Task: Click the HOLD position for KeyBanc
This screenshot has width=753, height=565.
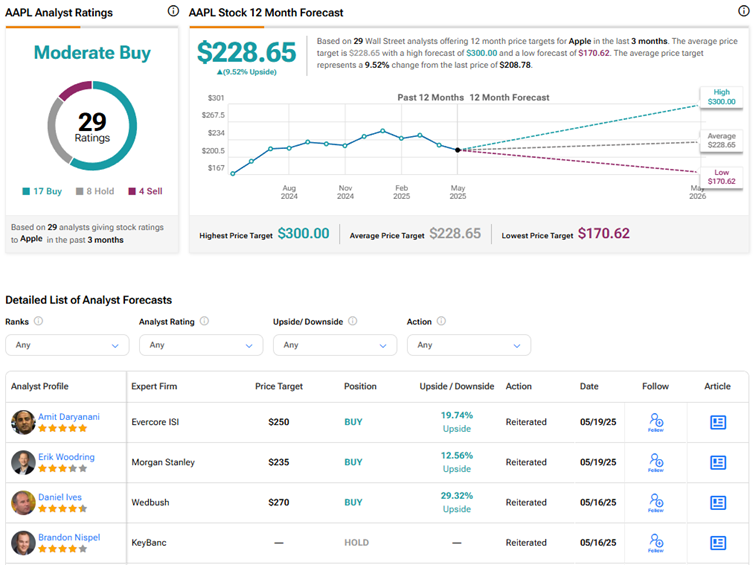Action: pyautogui.click(x=356, y=543)
